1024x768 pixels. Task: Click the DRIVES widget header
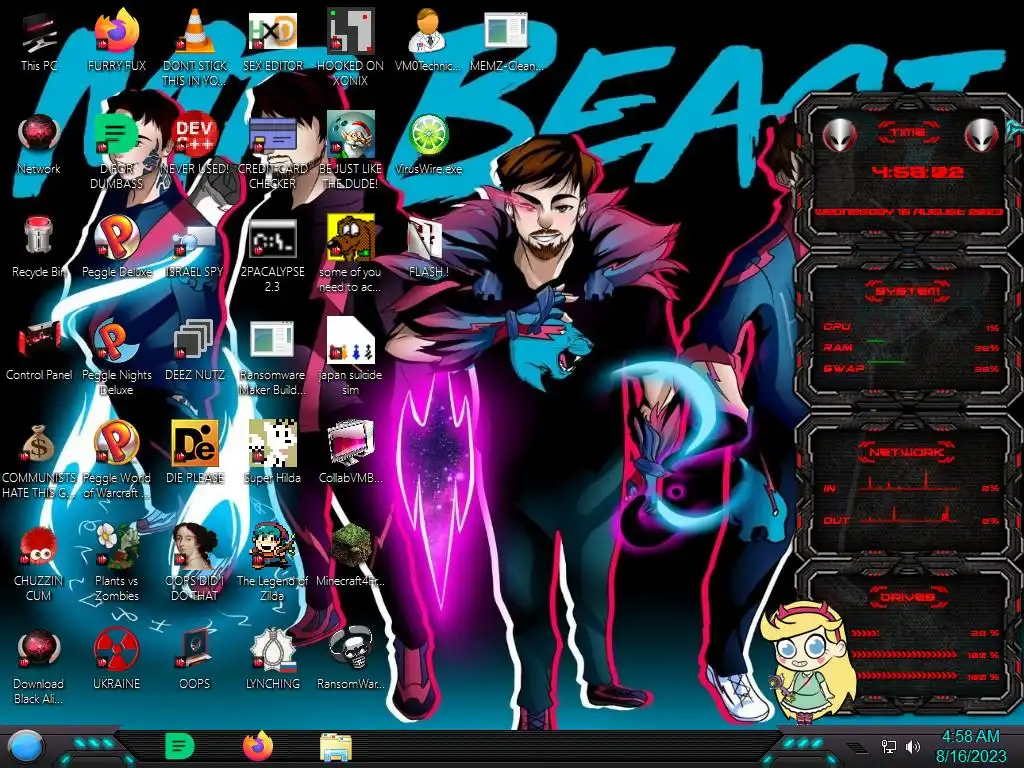pyautogui.click(x=908, y=597)
